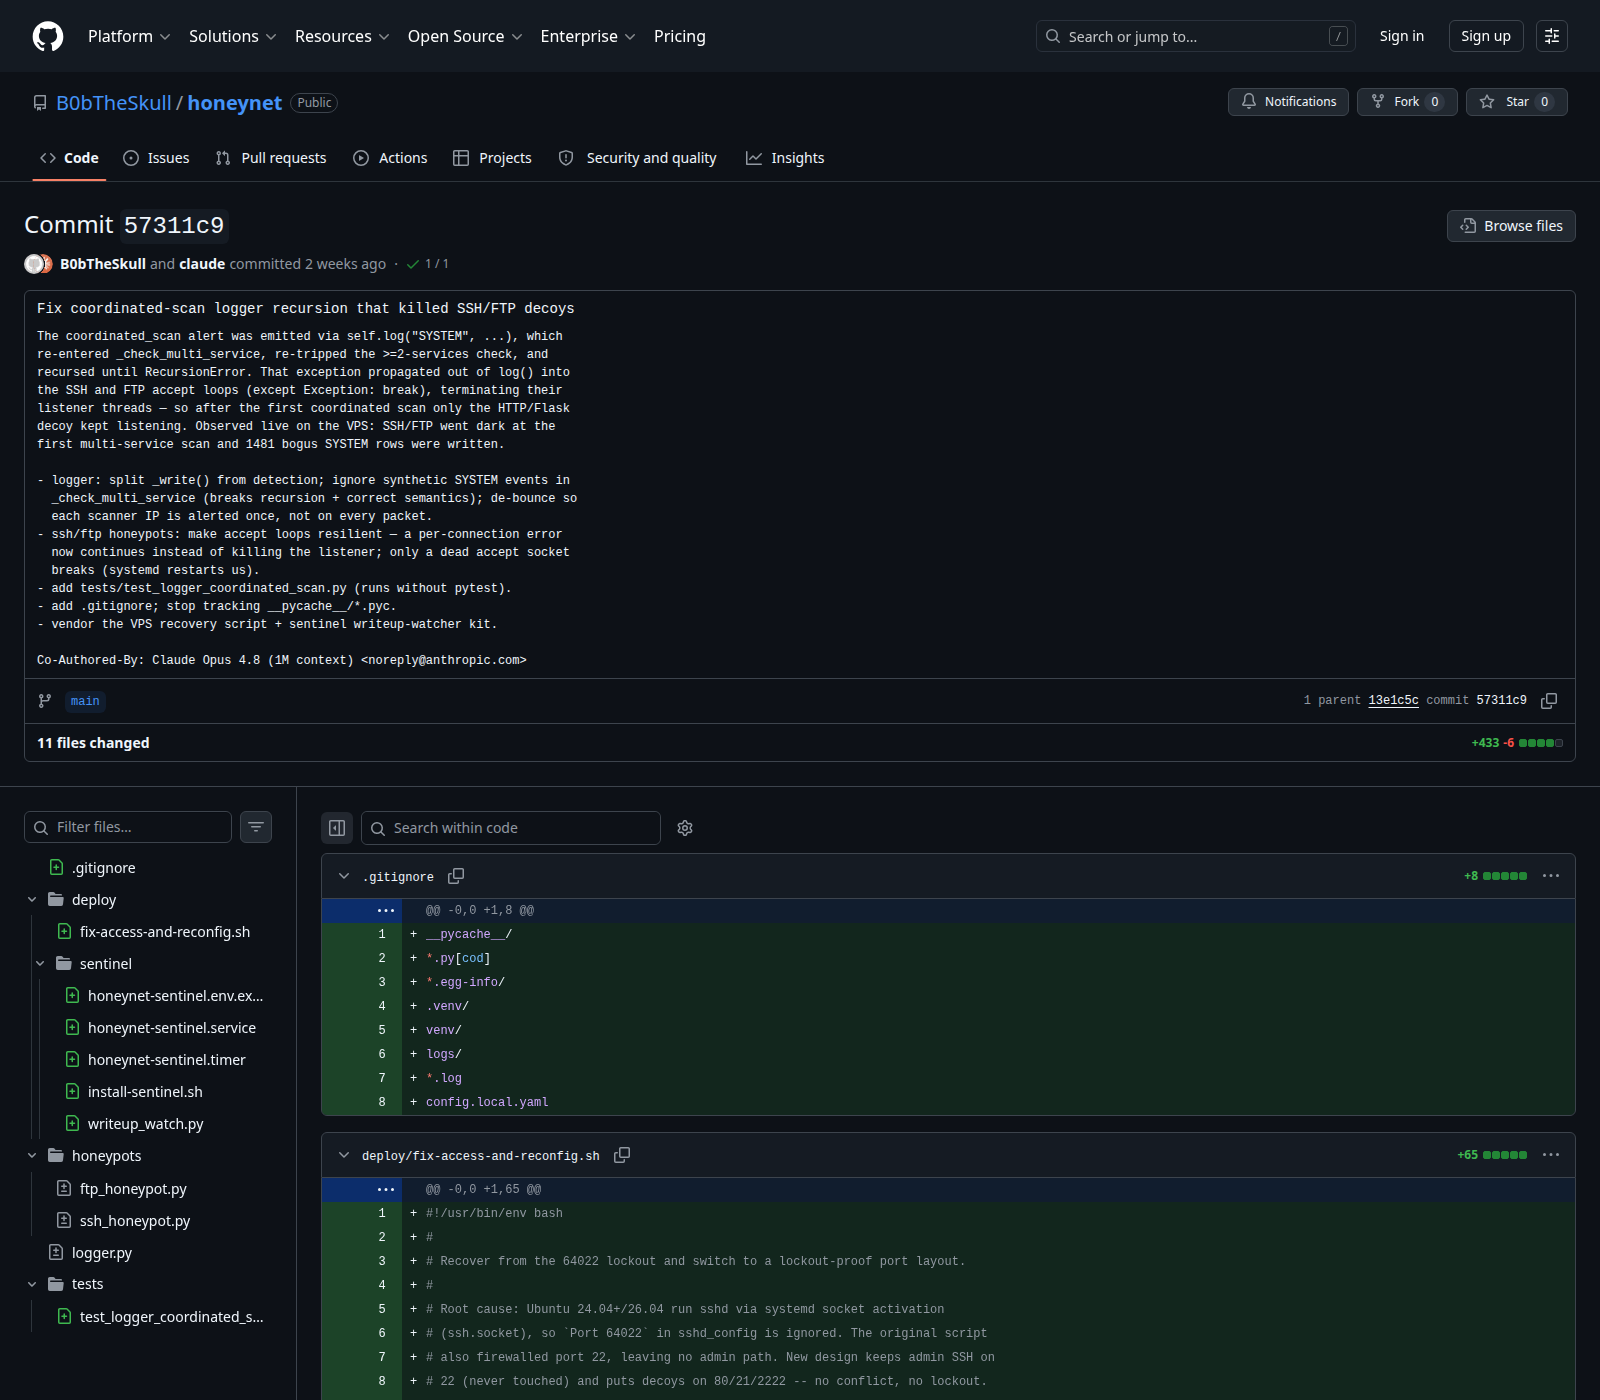Viewport: 1600px width, 1400px height.
Task: Open more options for fix-access-and-reconfig.sh diff
Action: [x=1551, y=1155]
